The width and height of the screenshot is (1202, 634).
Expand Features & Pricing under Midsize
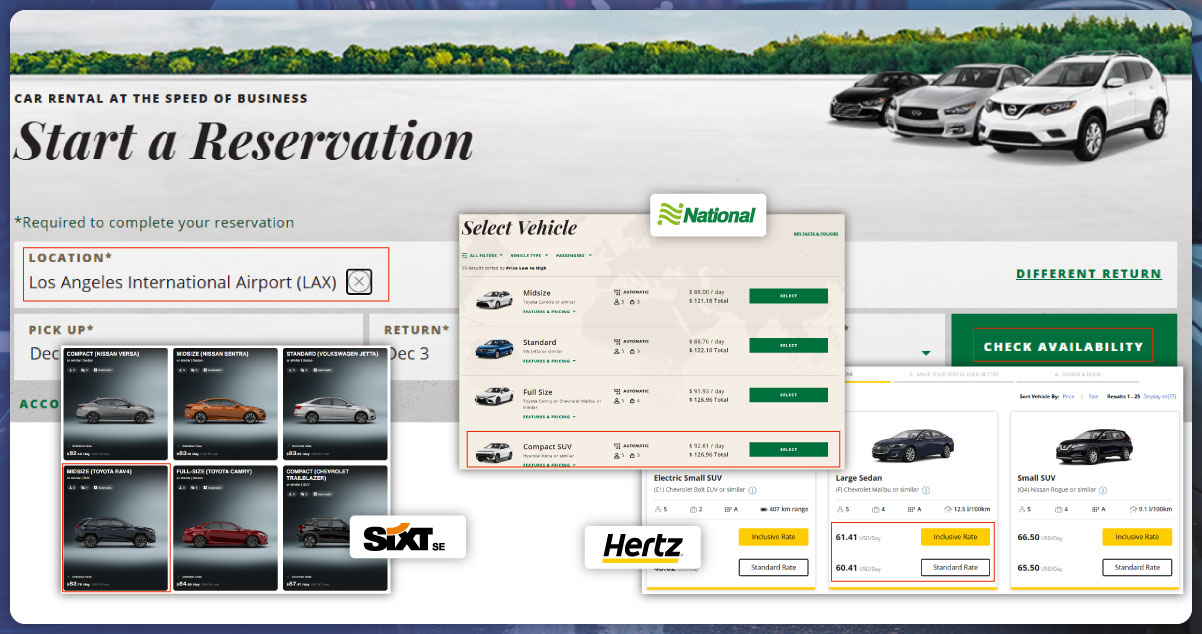[x=548, y=311]
